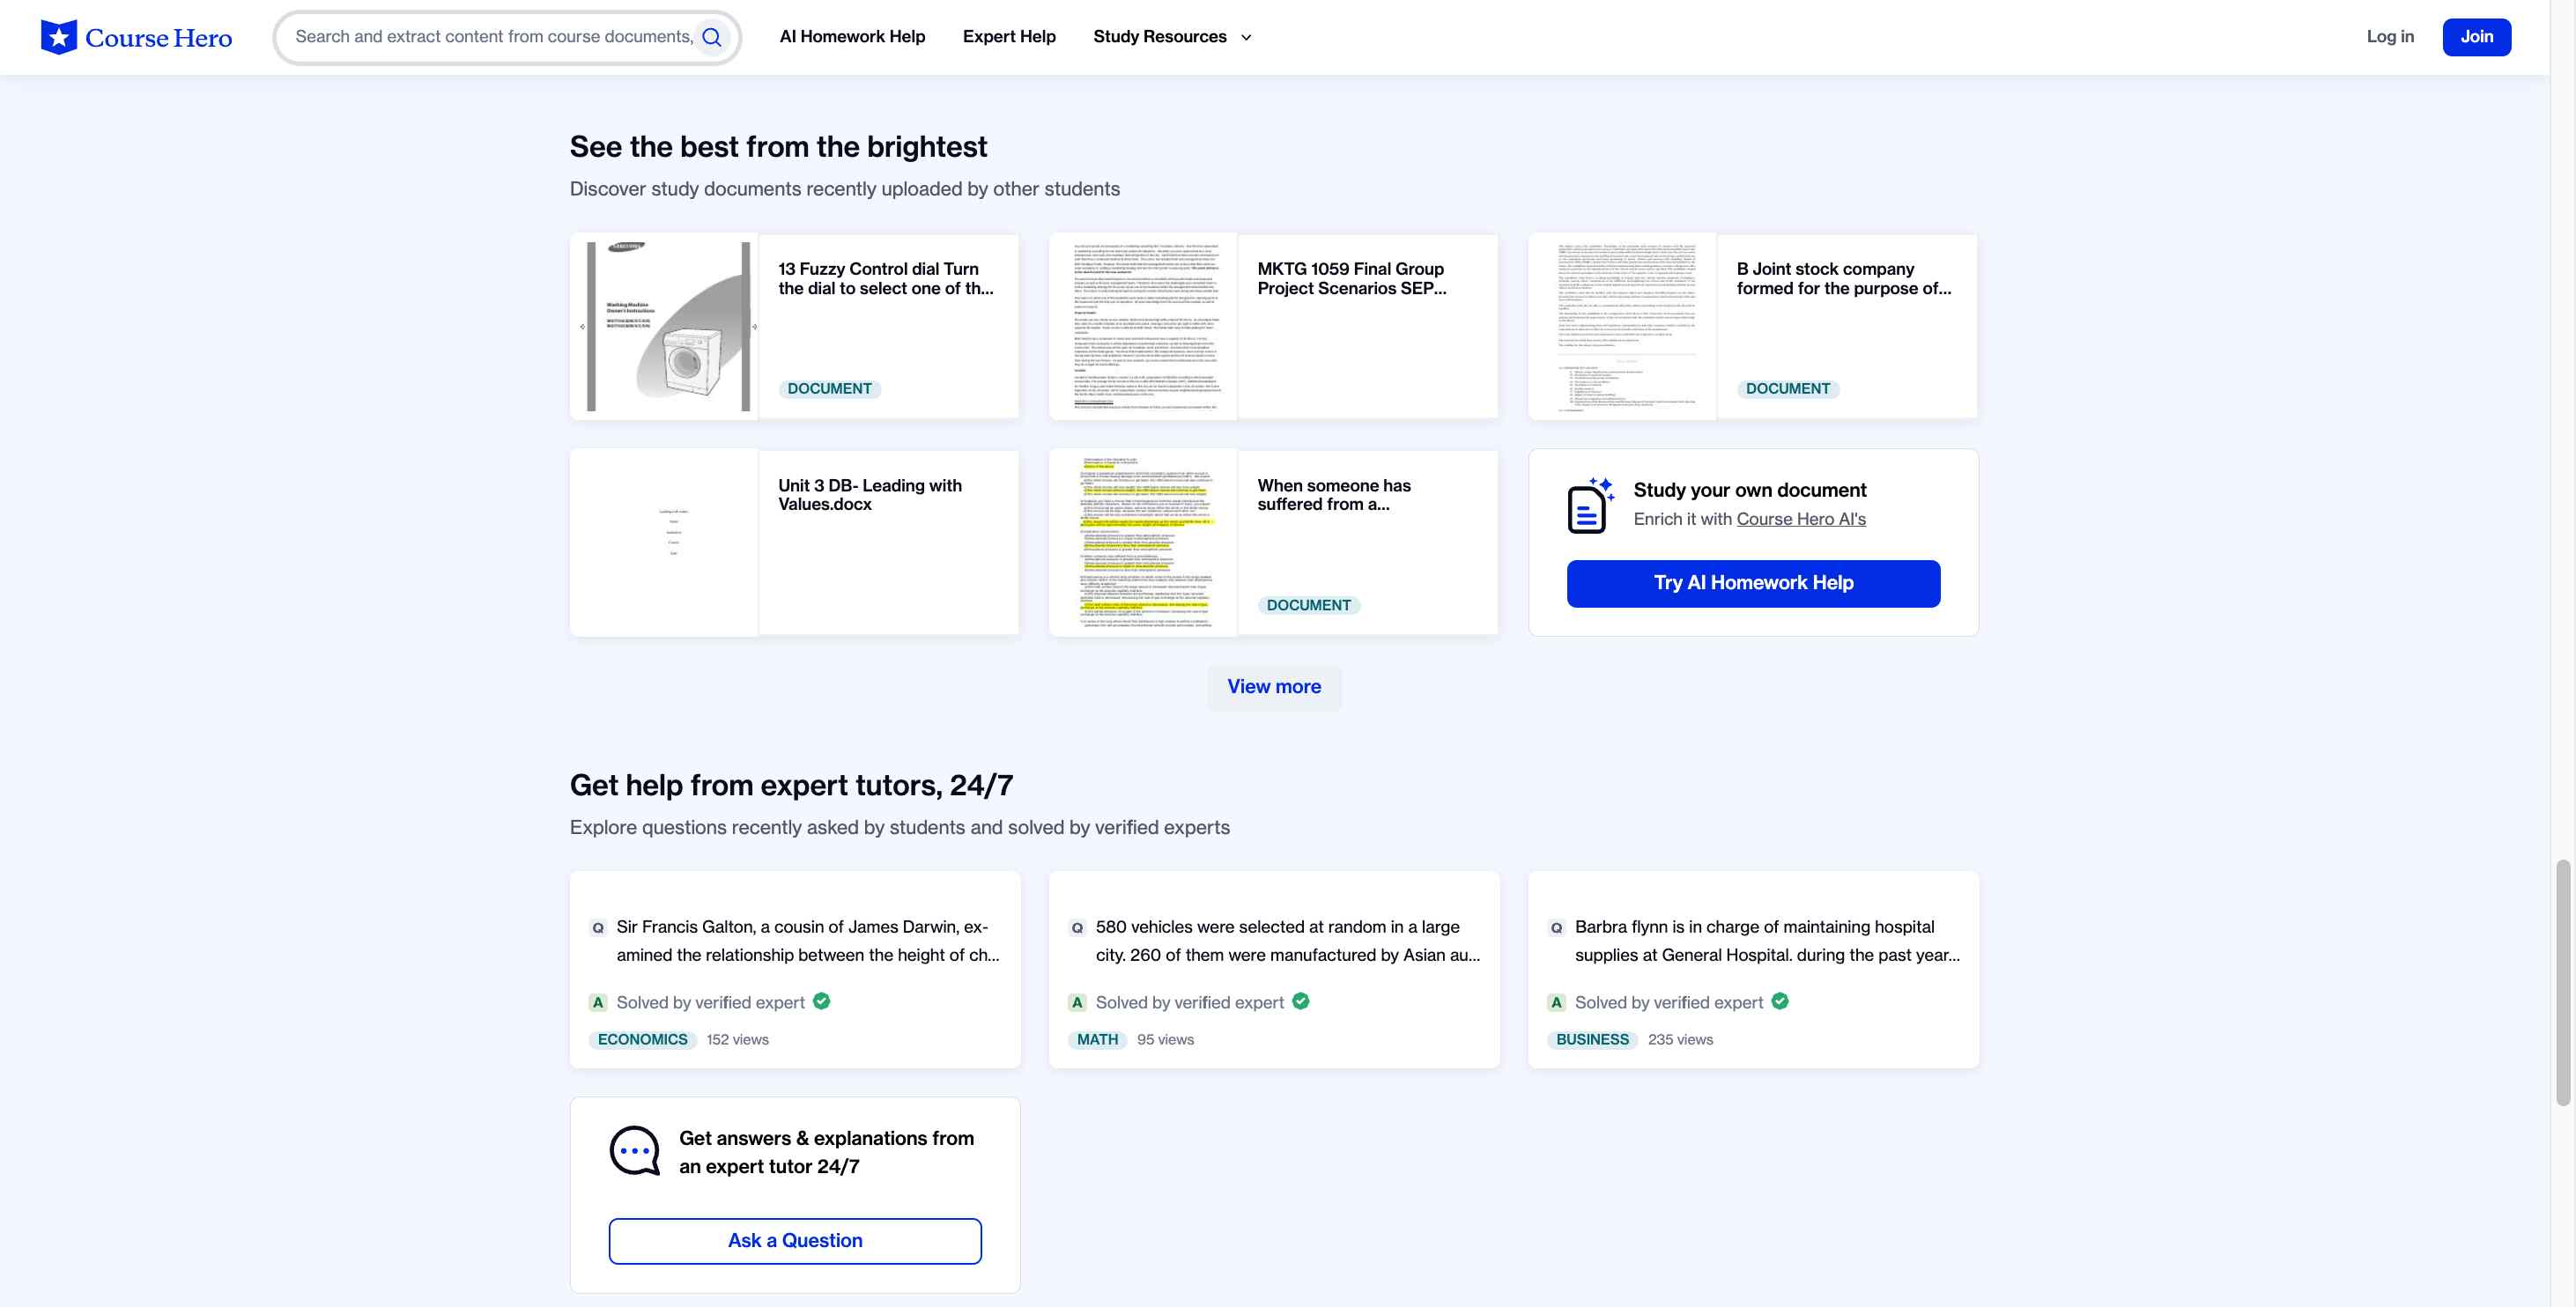Click the Course Hero star logo
Image resolution: width=2576 pixels, height=1307 pixels.
click(59, 37)
